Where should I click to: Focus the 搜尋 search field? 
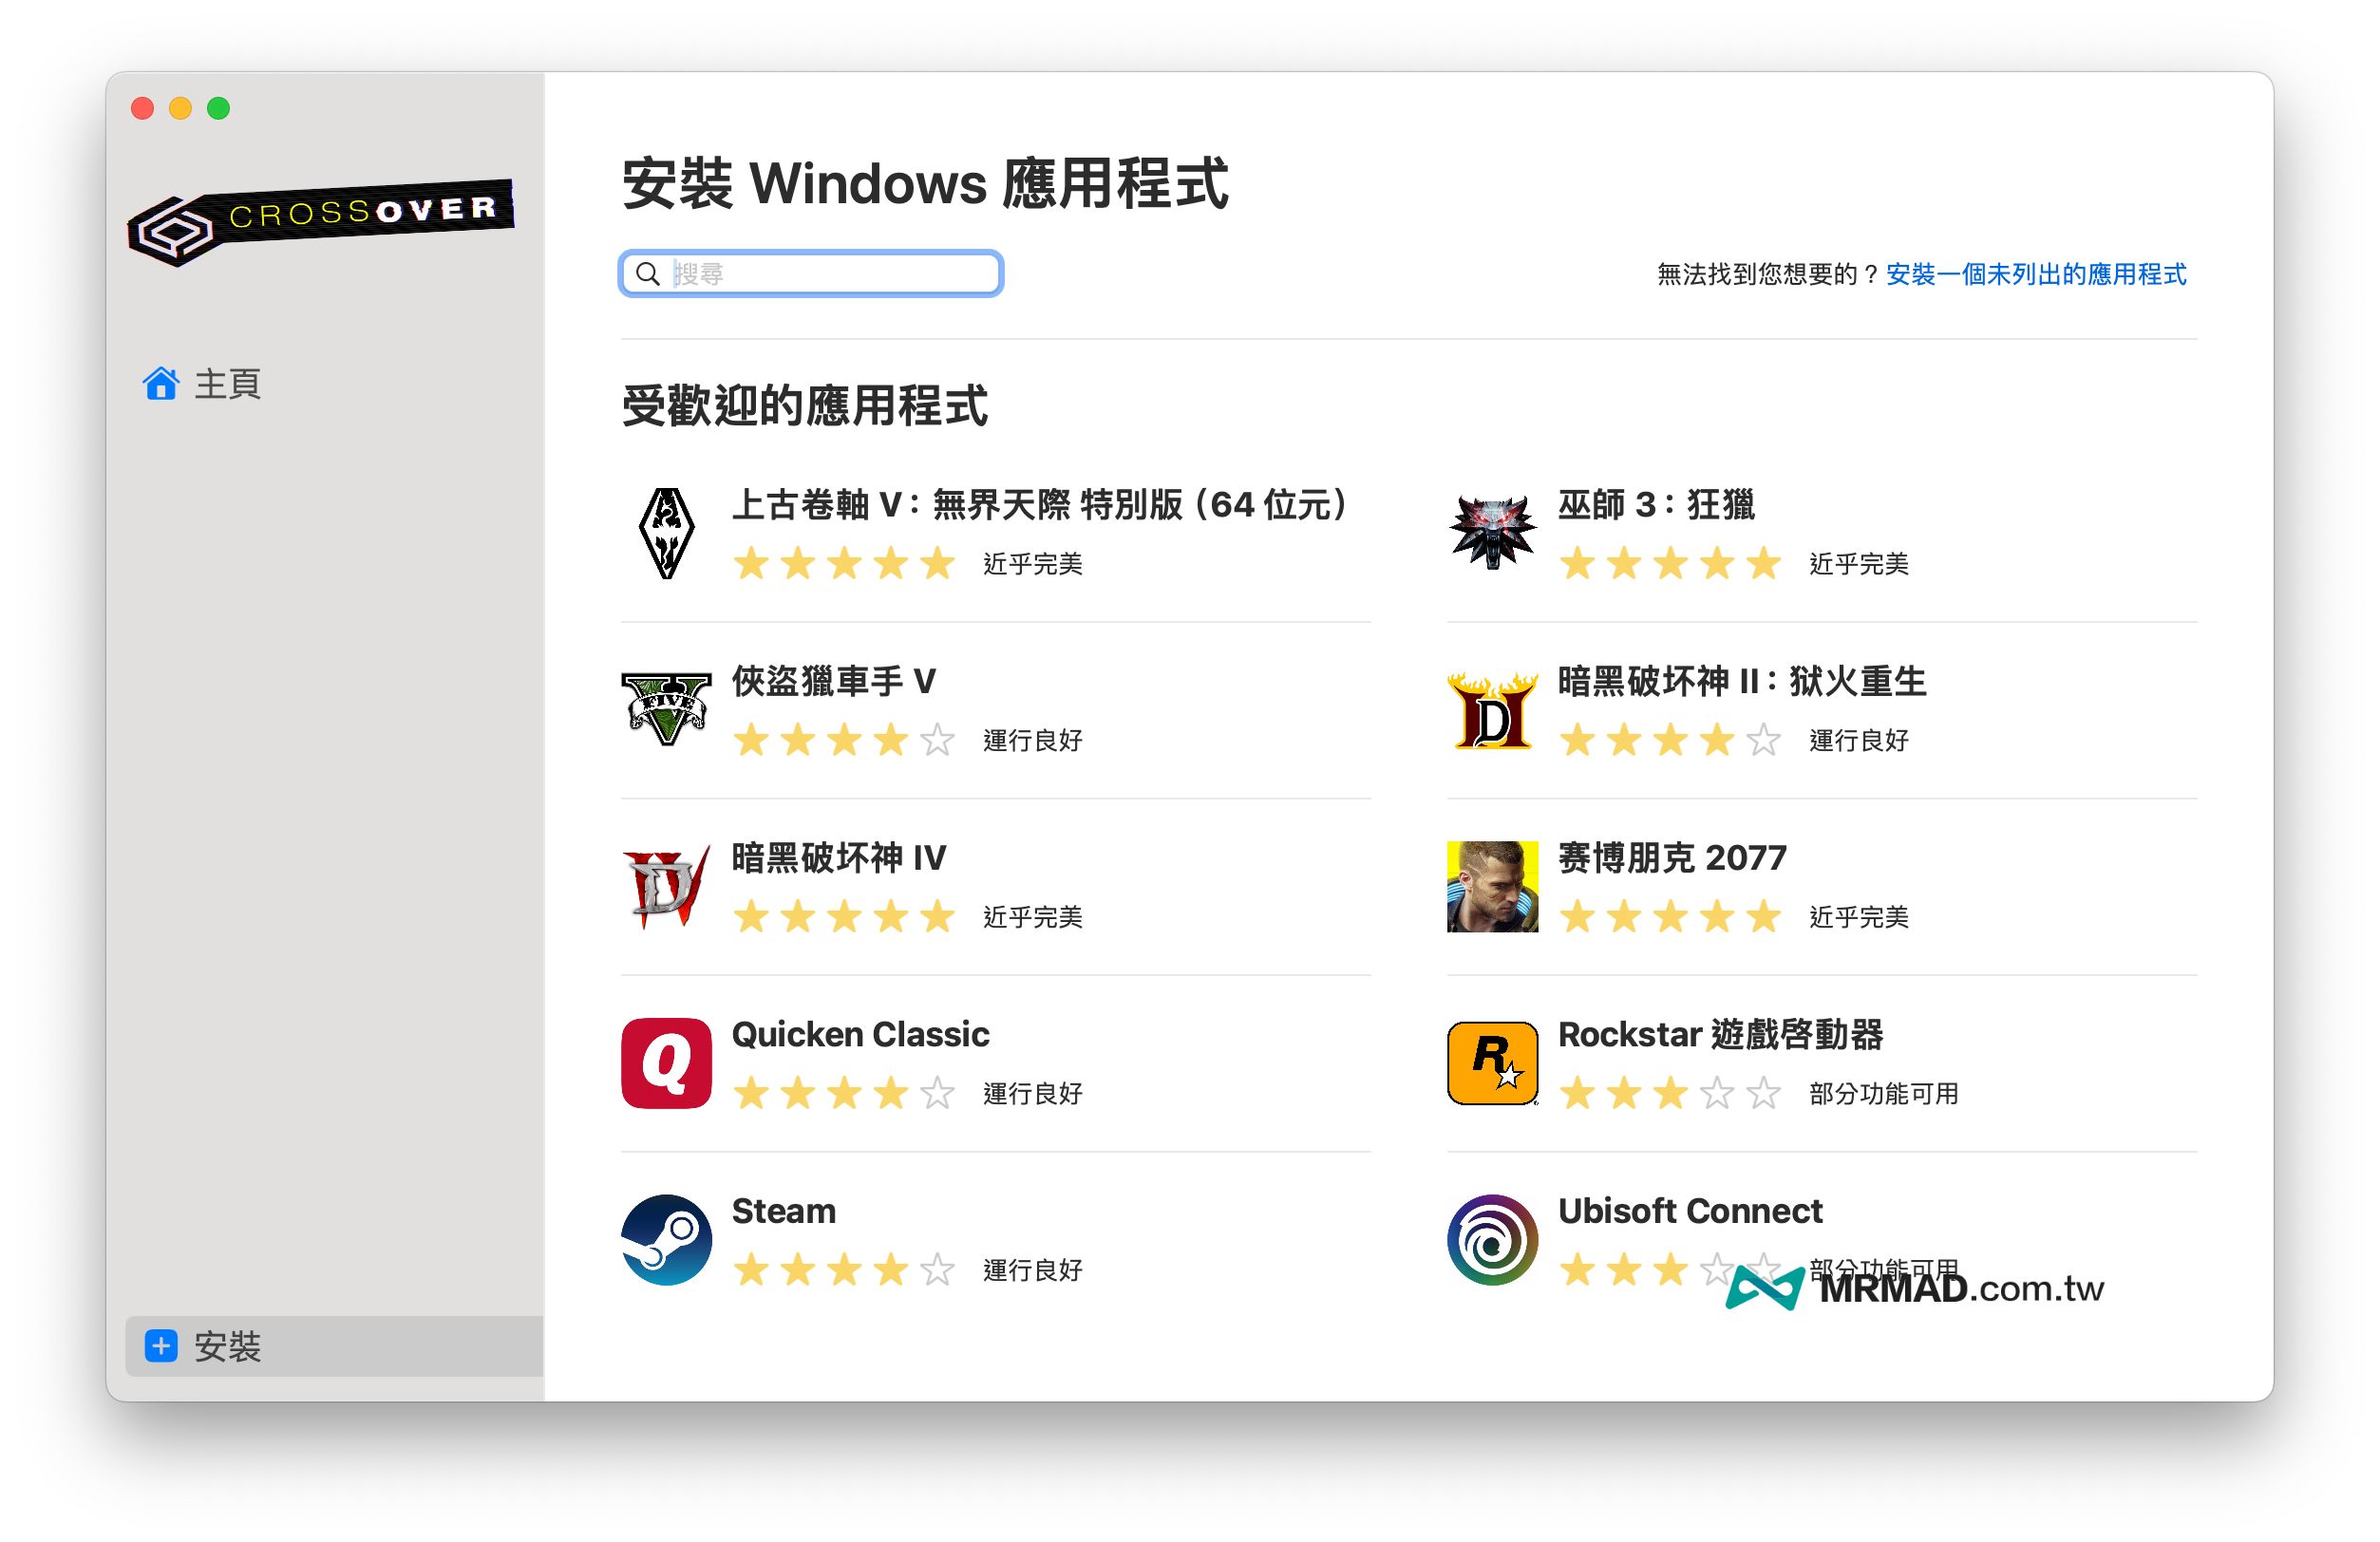[811, 274]
